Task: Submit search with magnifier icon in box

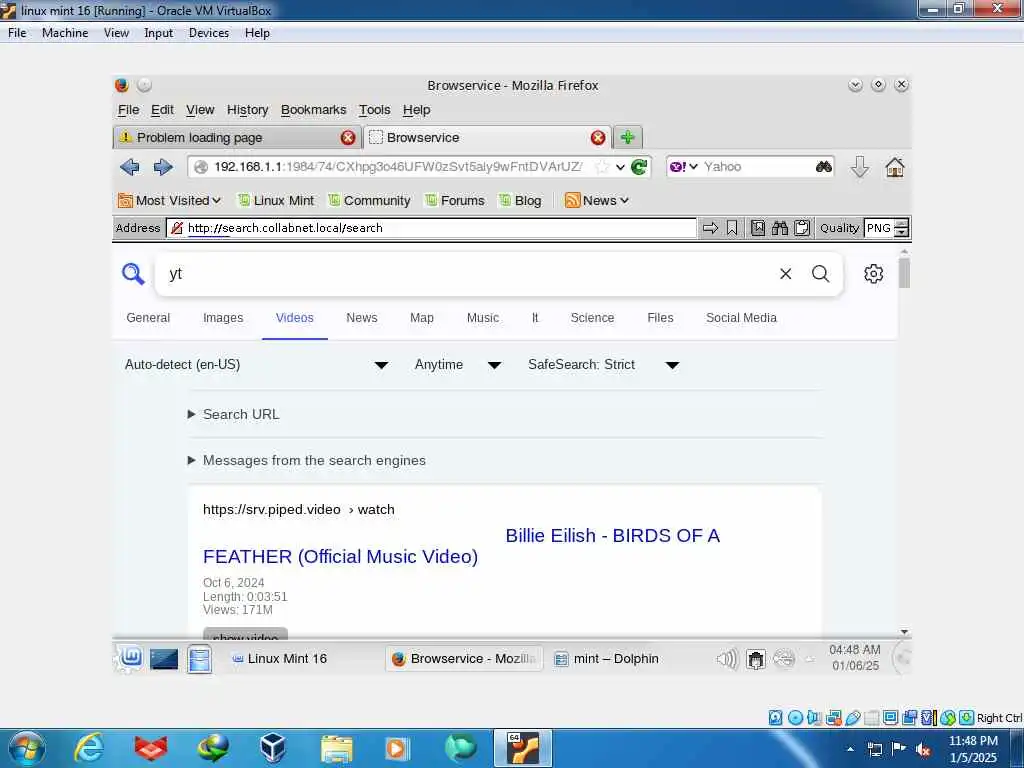Action: pyautogui.click(x=820, y=274)
